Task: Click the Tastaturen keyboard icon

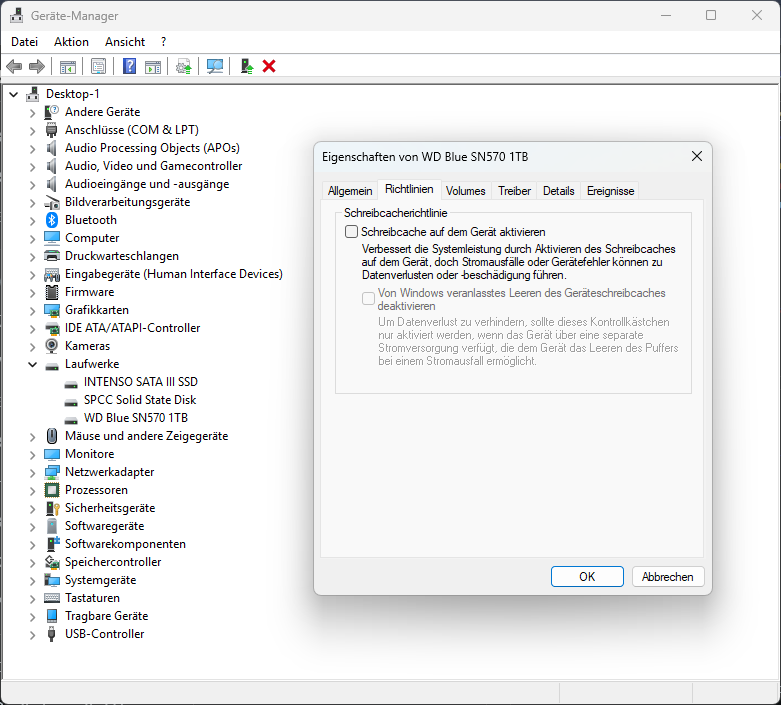Action: [x=52, y=598]
